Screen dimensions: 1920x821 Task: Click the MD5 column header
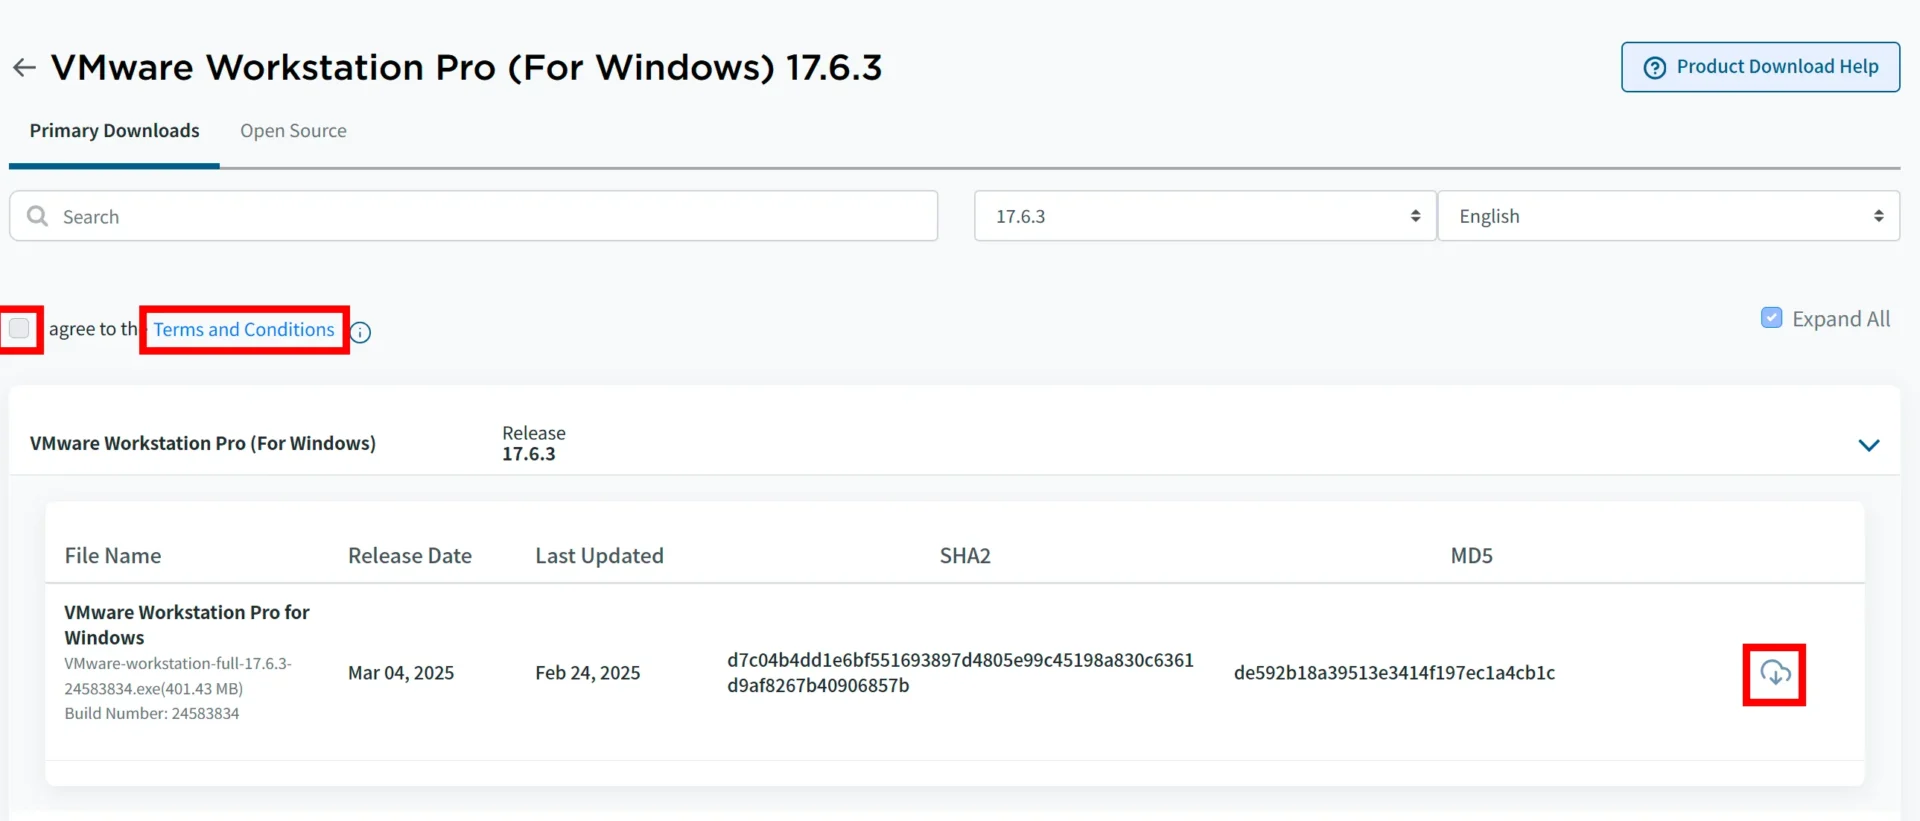[1472, 556]
